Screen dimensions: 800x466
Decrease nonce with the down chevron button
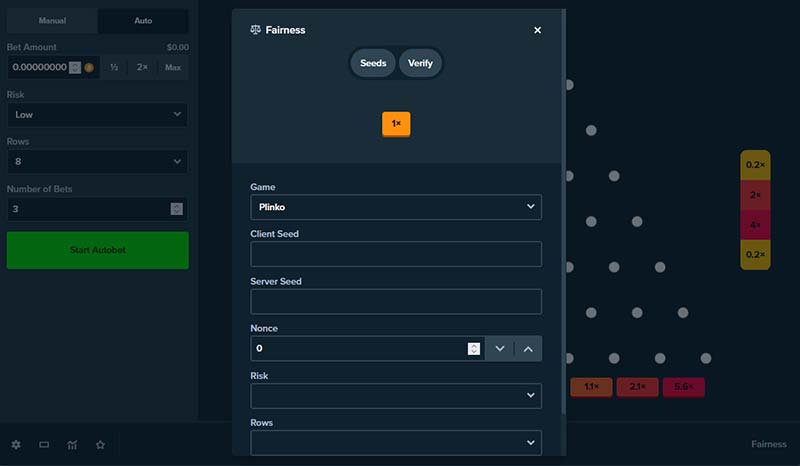coord(499,349)
